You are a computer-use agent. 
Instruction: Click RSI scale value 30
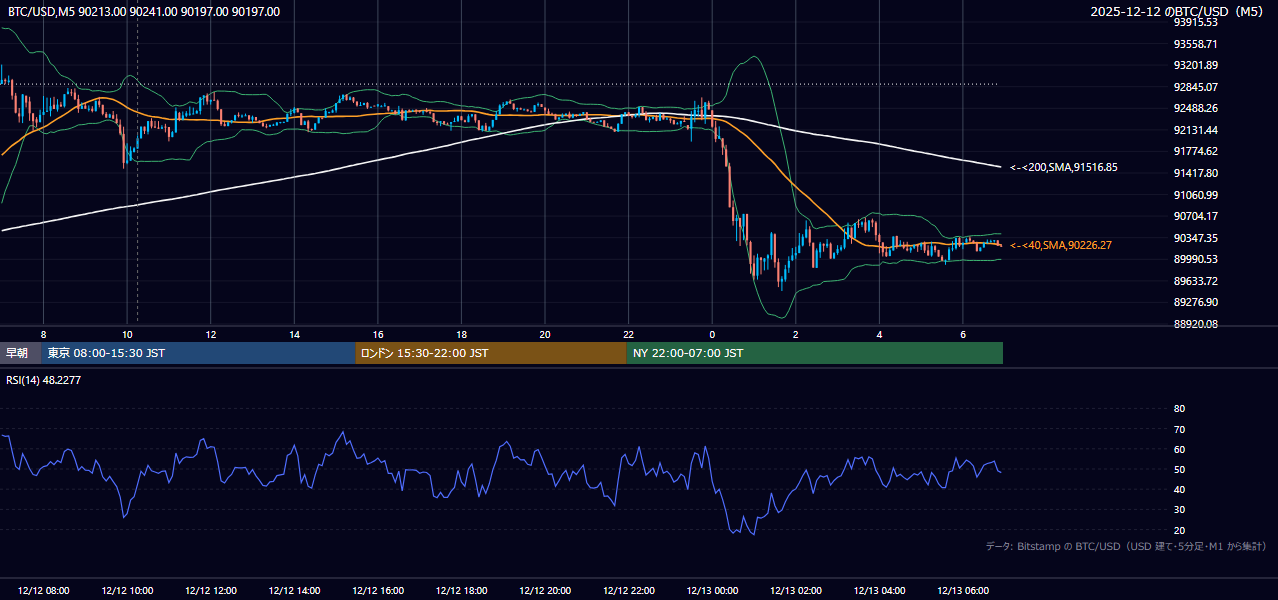pos(1179,510)
